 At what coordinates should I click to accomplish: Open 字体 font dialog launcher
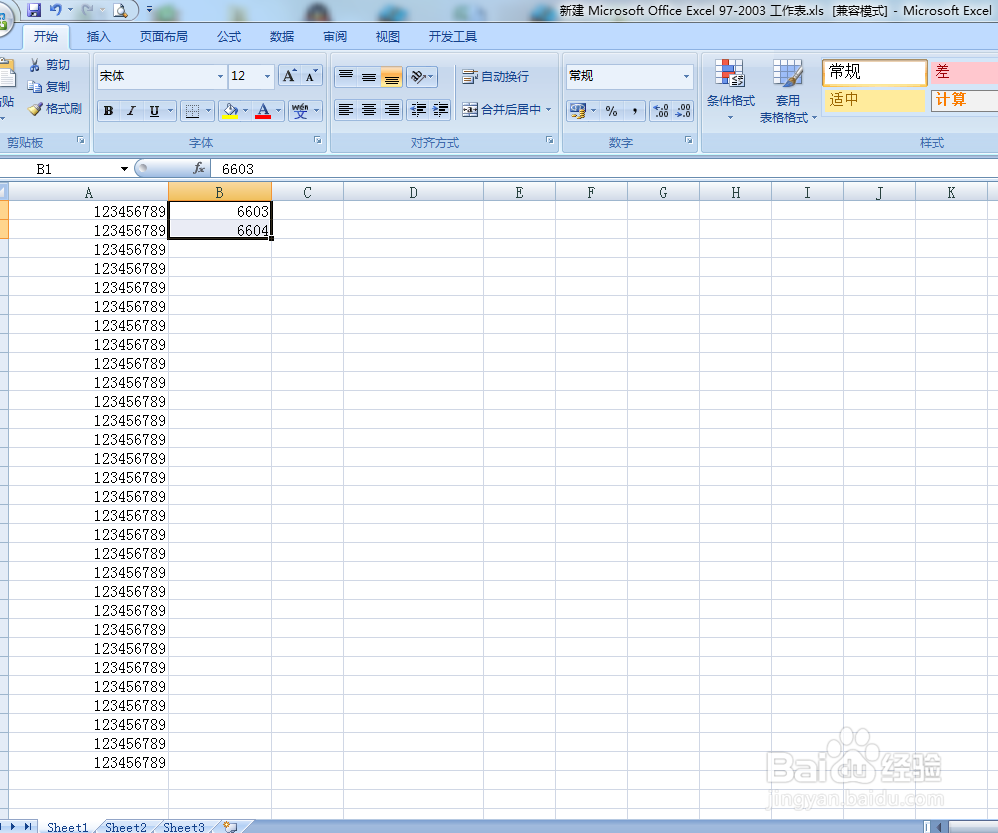click(x=318, y=141)
